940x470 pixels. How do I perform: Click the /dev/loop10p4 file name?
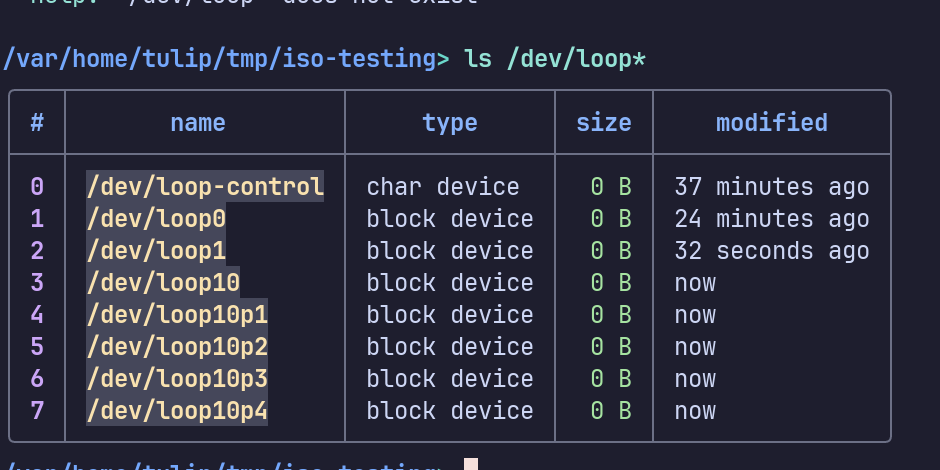click(177, 411)
